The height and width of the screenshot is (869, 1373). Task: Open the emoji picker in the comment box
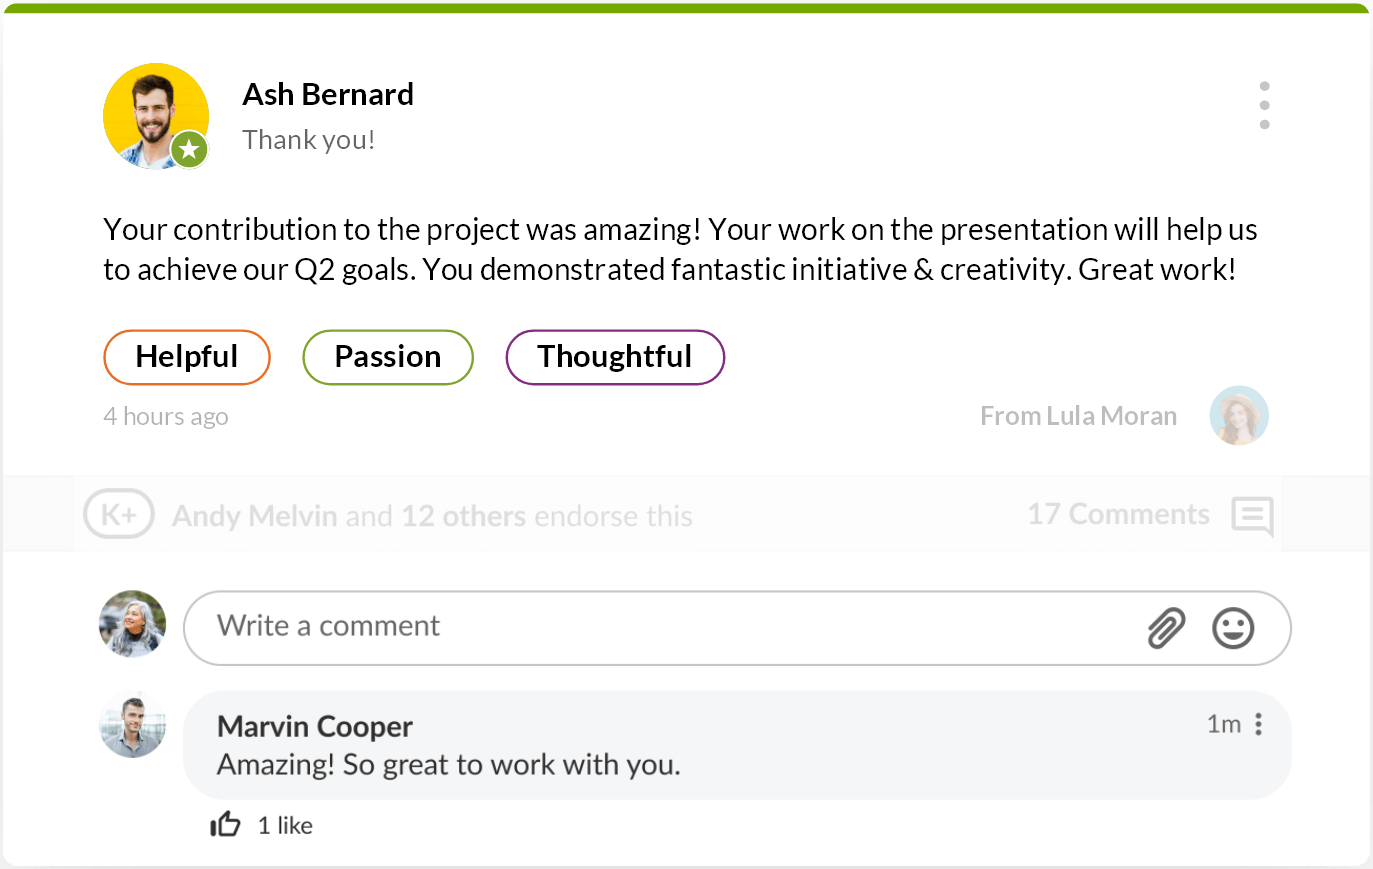(x=1233, y=628)
